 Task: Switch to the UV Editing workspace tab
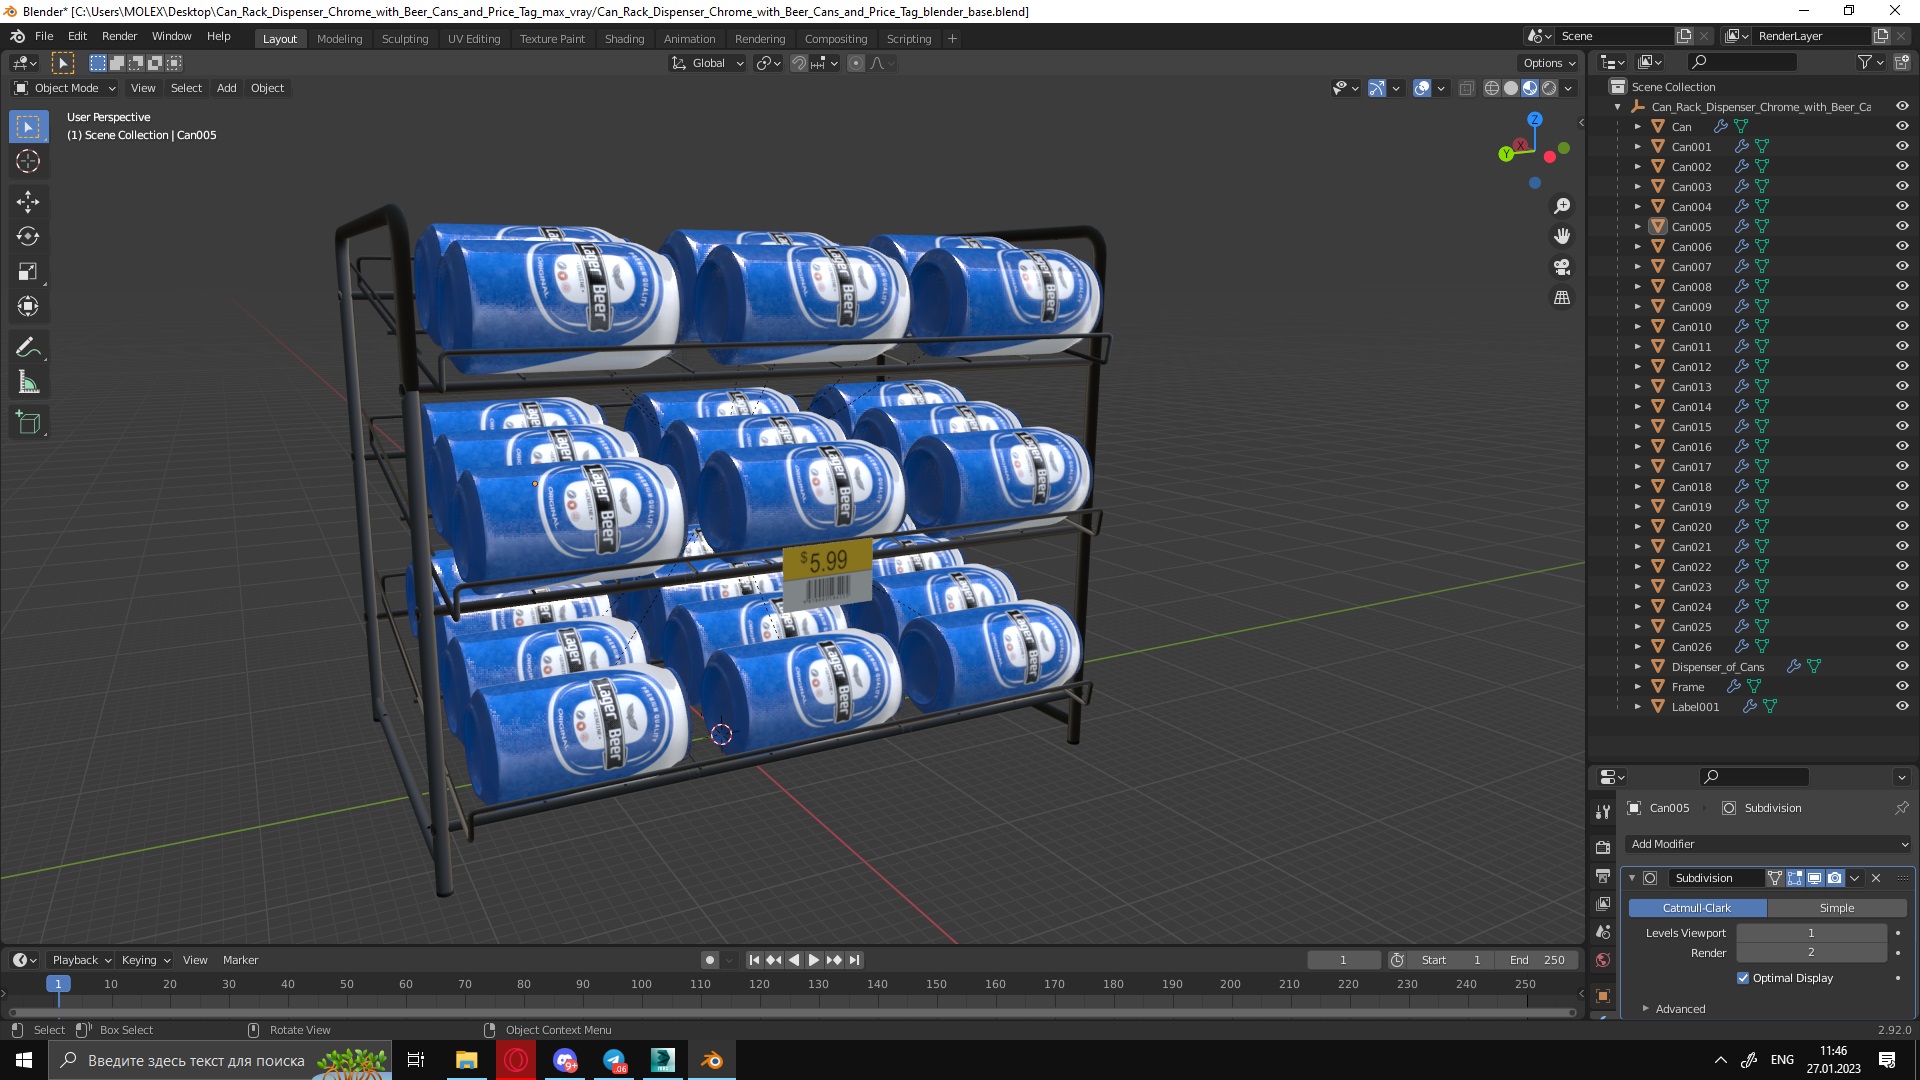tap(474, 38)
